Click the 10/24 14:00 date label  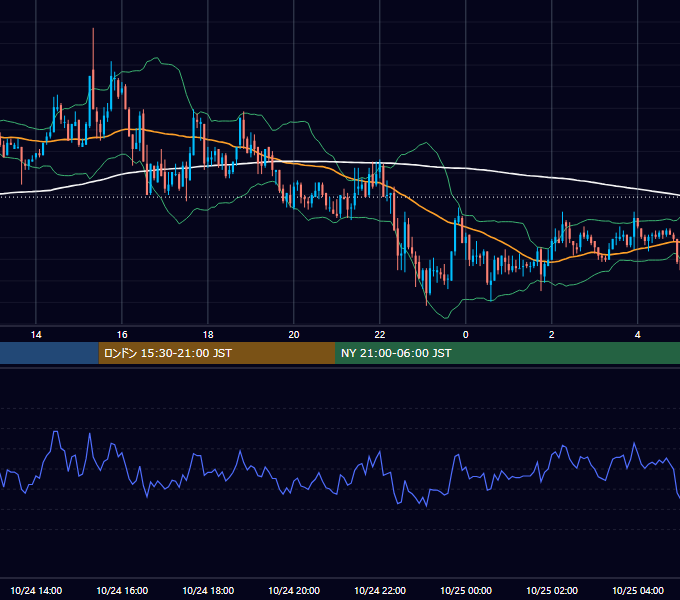click(36, 590)
